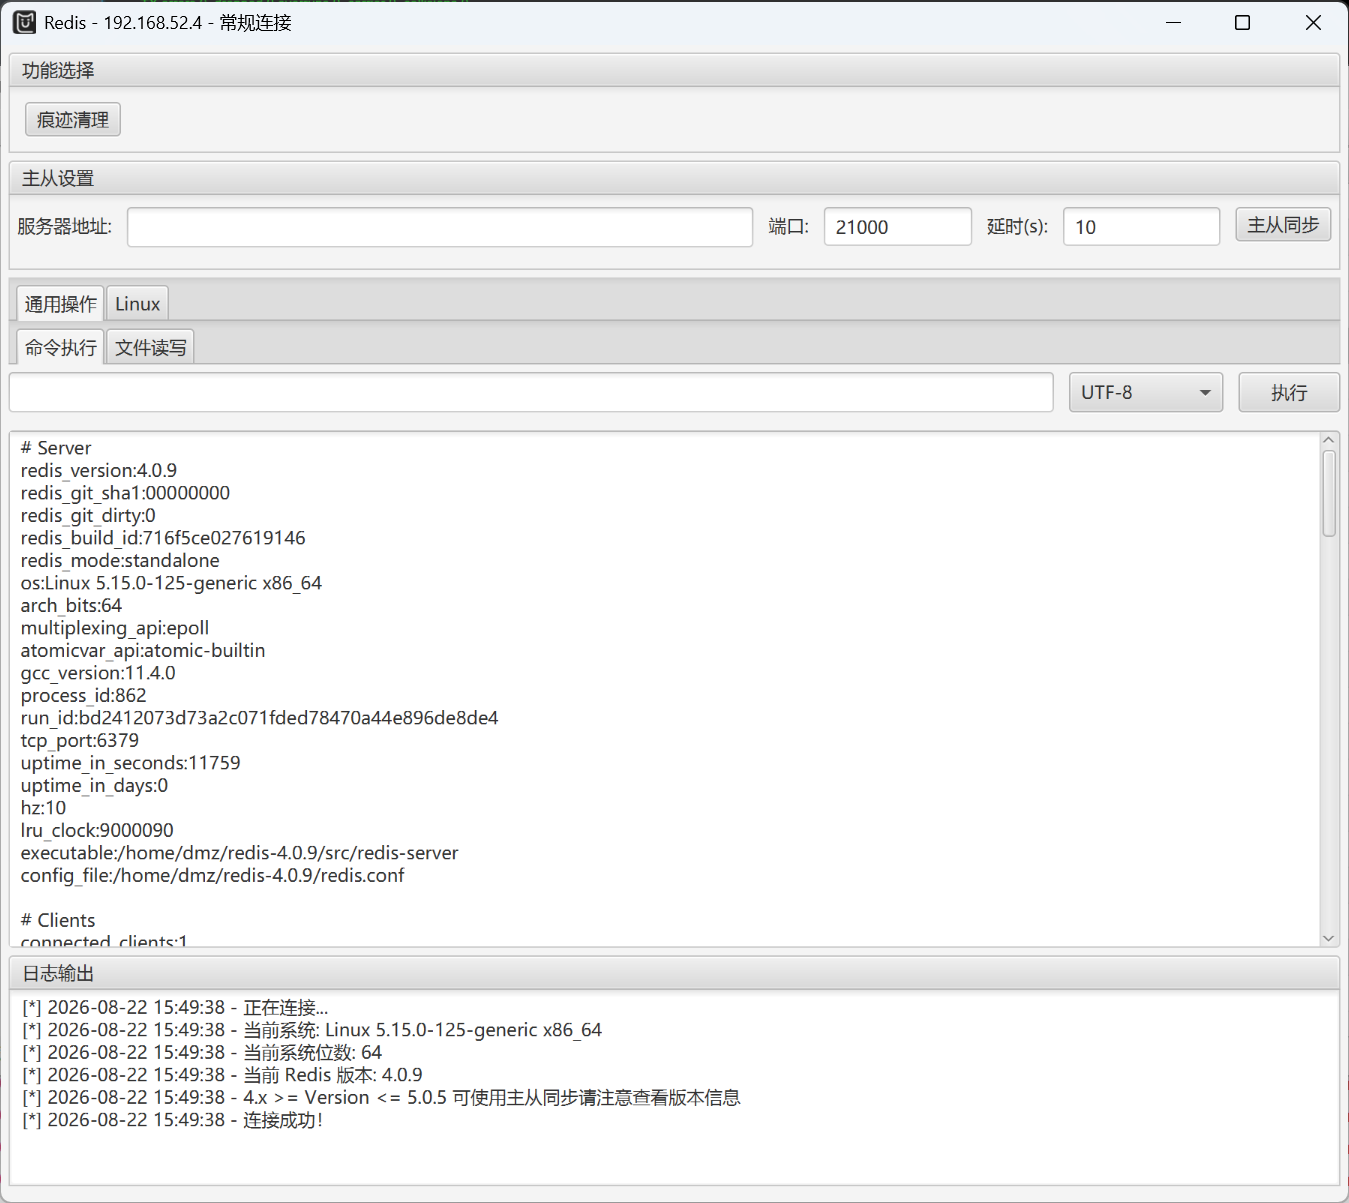Focus the 服务器地址 input field
Image resolution: width=1349 pixels, height=1203 pixels.
pos(440,227)
